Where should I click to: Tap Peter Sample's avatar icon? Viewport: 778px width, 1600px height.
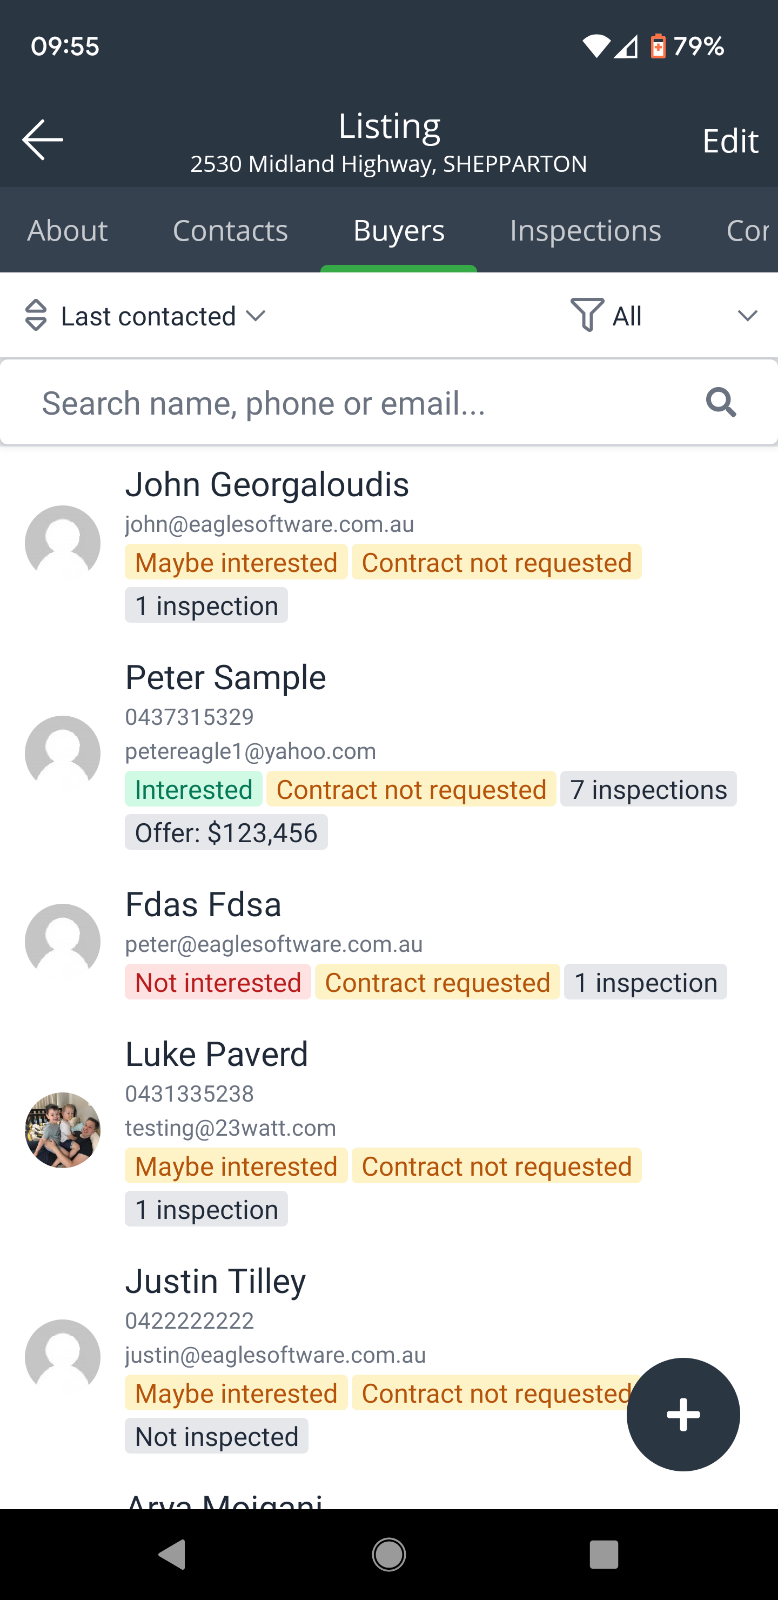pyautogui.click(x=63, y=754)
